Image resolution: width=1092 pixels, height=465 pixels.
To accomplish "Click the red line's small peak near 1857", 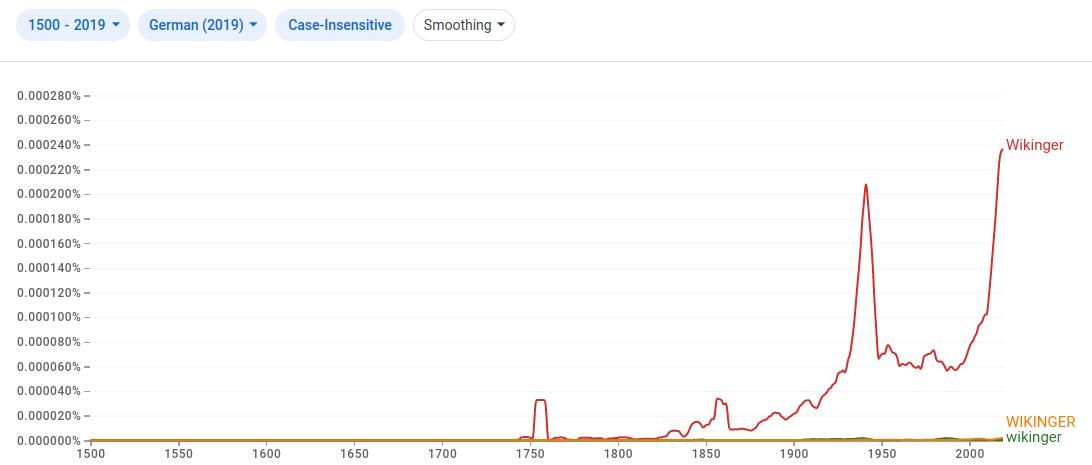I will pyautogui.click(x=718, y=400).
